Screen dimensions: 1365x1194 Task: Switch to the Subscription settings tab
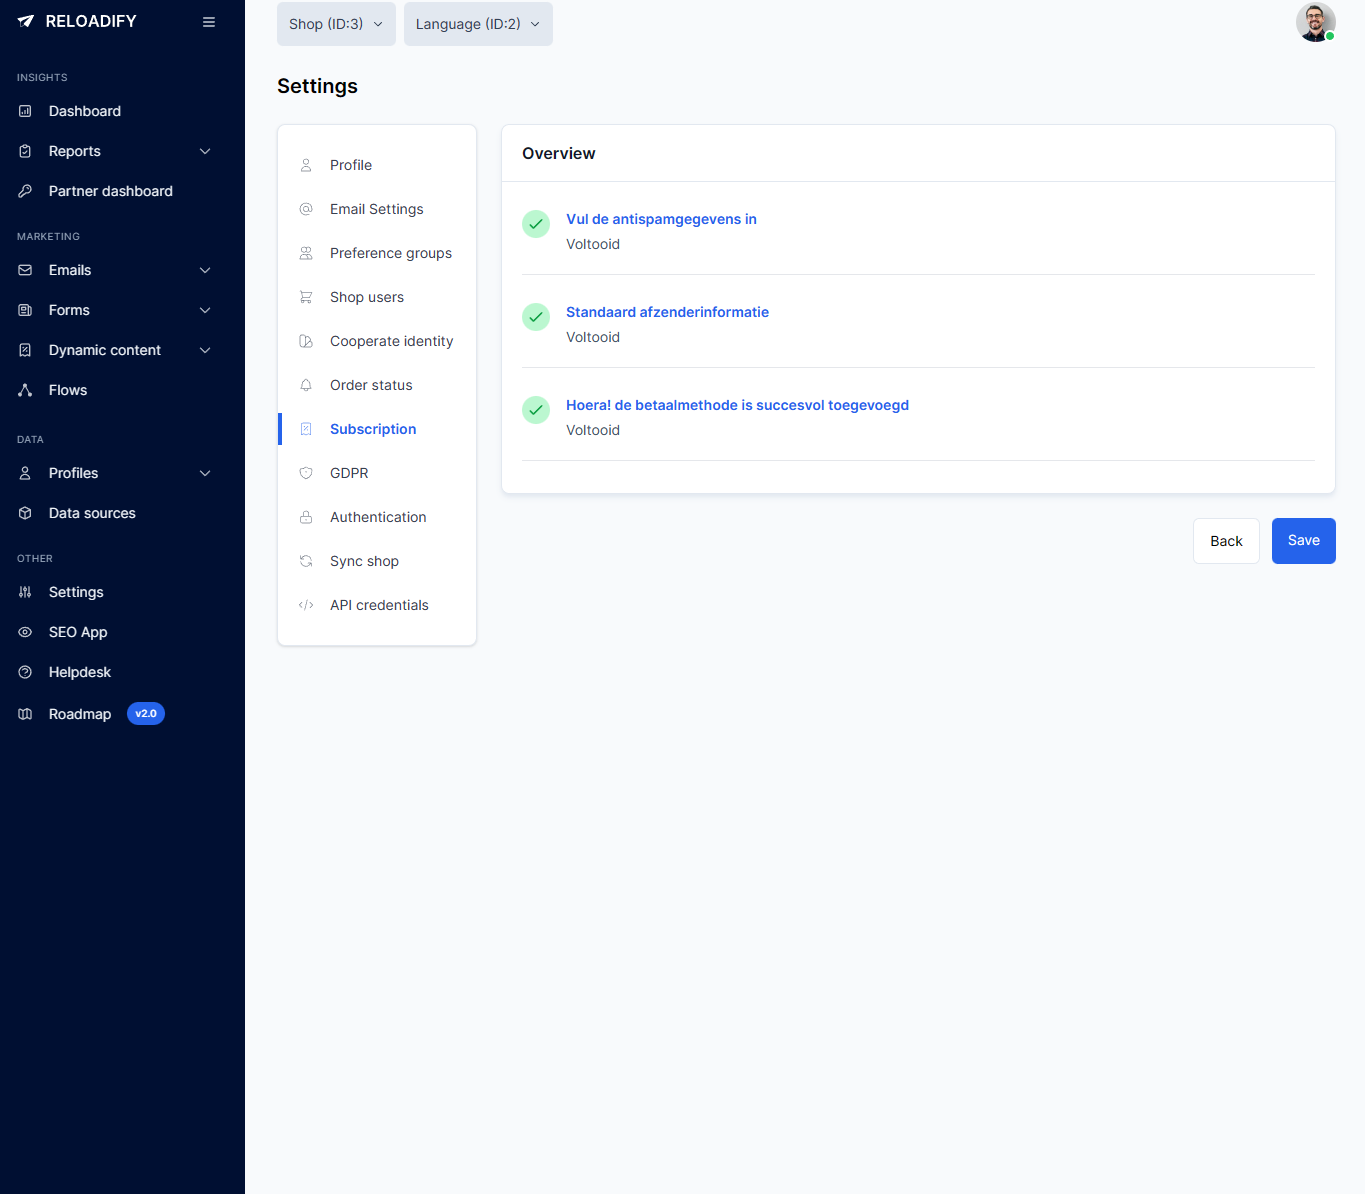(x=372, y=429)
